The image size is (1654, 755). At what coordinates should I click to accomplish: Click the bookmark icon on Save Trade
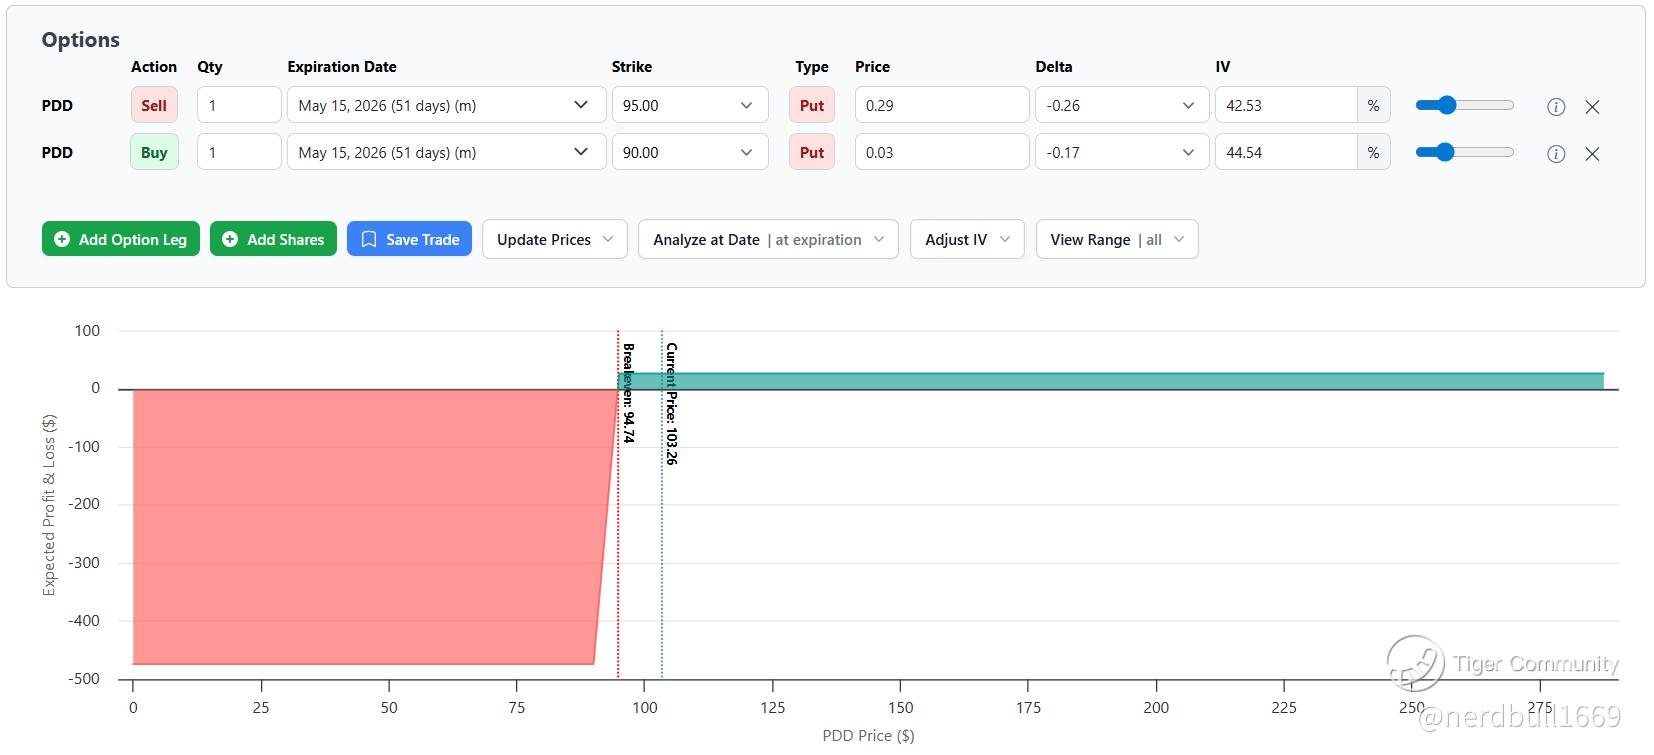point(369,240)
